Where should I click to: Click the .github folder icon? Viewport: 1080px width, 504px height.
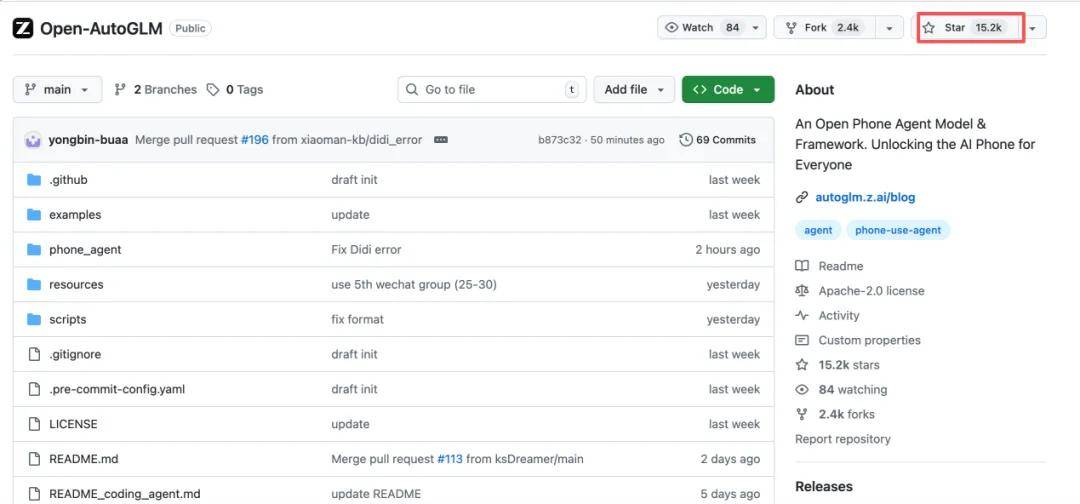click(34, 180)
